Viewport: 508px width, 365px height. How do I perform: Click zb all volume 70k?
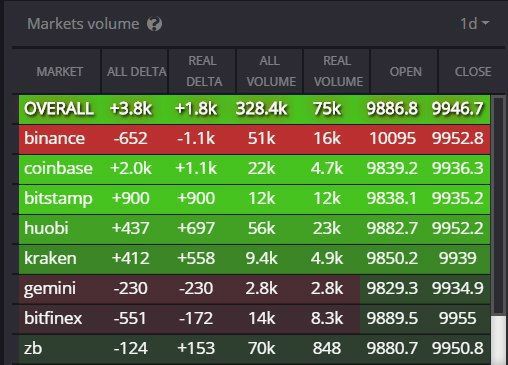click(262, 348)
